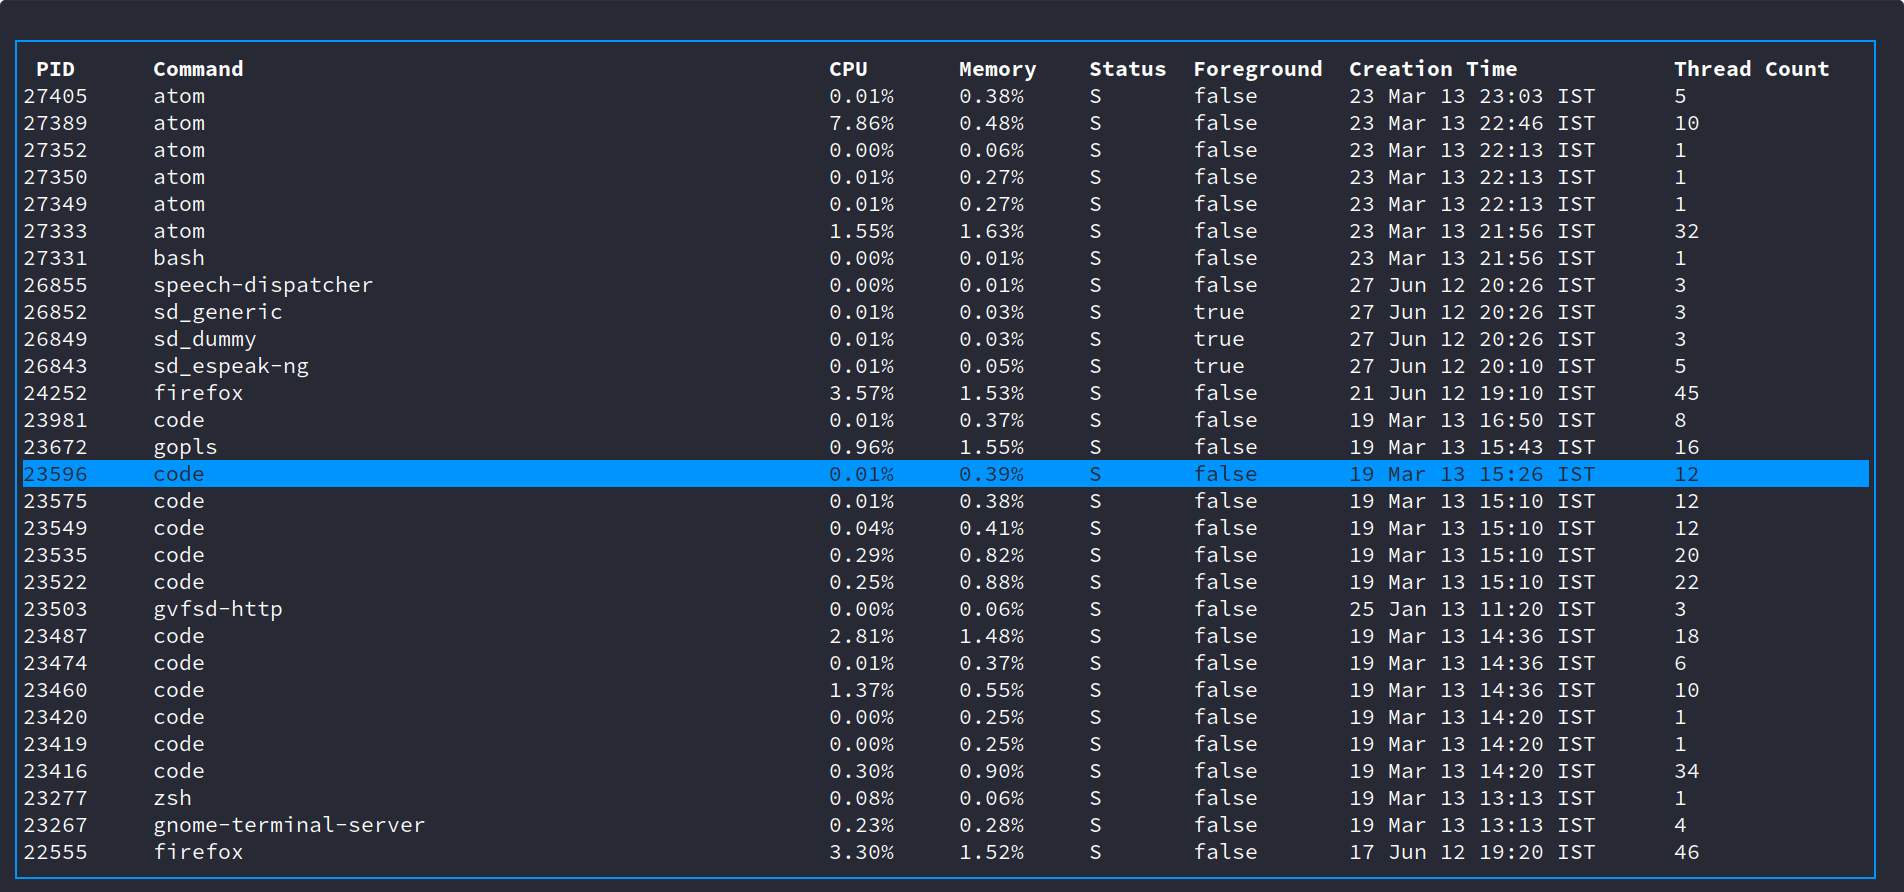
Task: Click the 7.86% CPU value
Action: tap(861, 123)
